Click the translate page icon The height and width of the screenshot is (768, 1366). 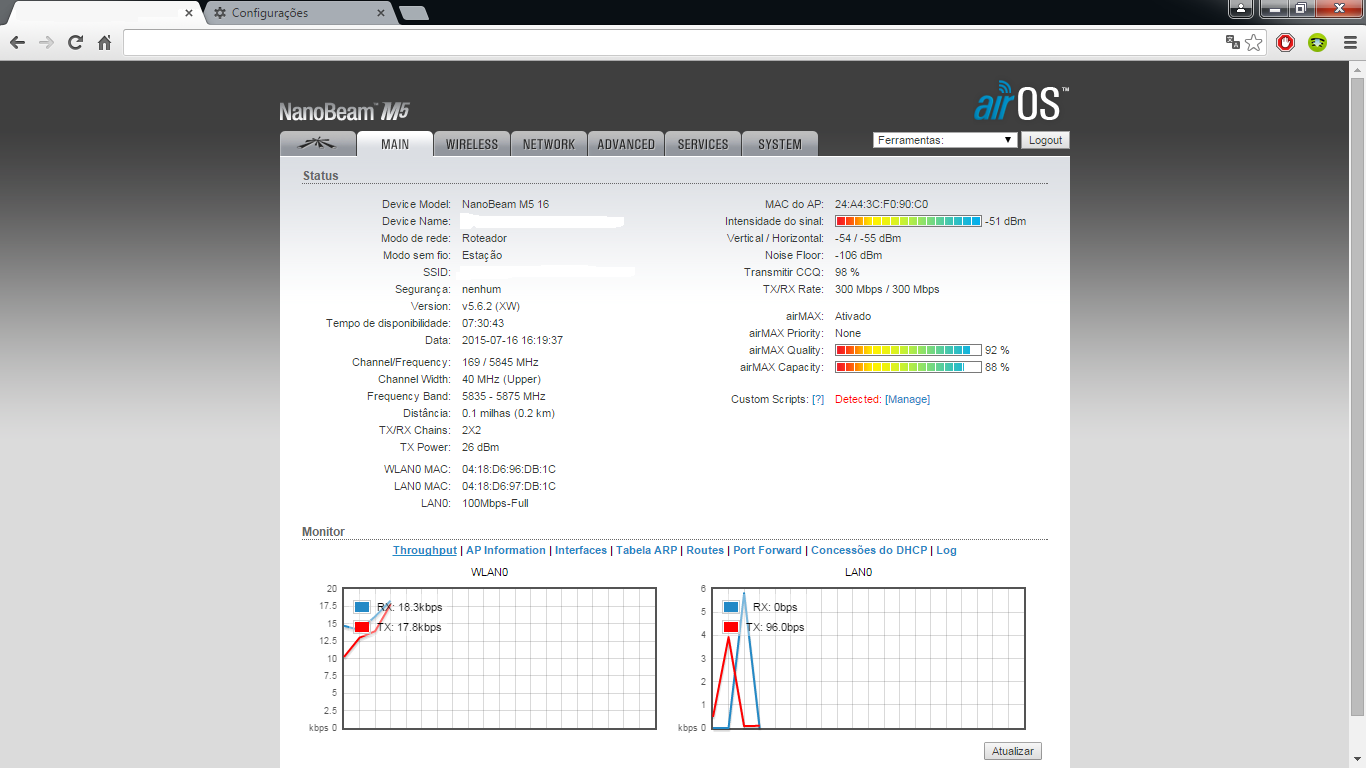click(x=1233, y=42)
